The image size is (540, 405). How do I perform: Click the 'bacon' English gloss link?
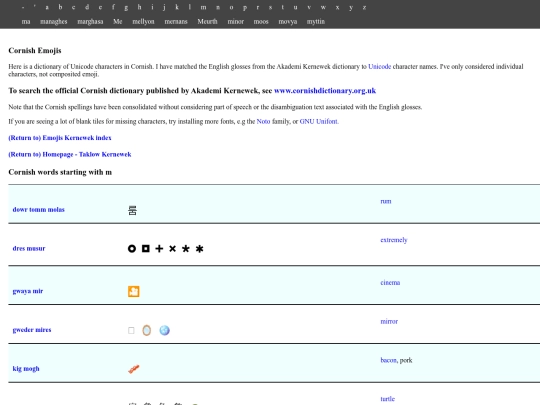click(x=388, y=360)
